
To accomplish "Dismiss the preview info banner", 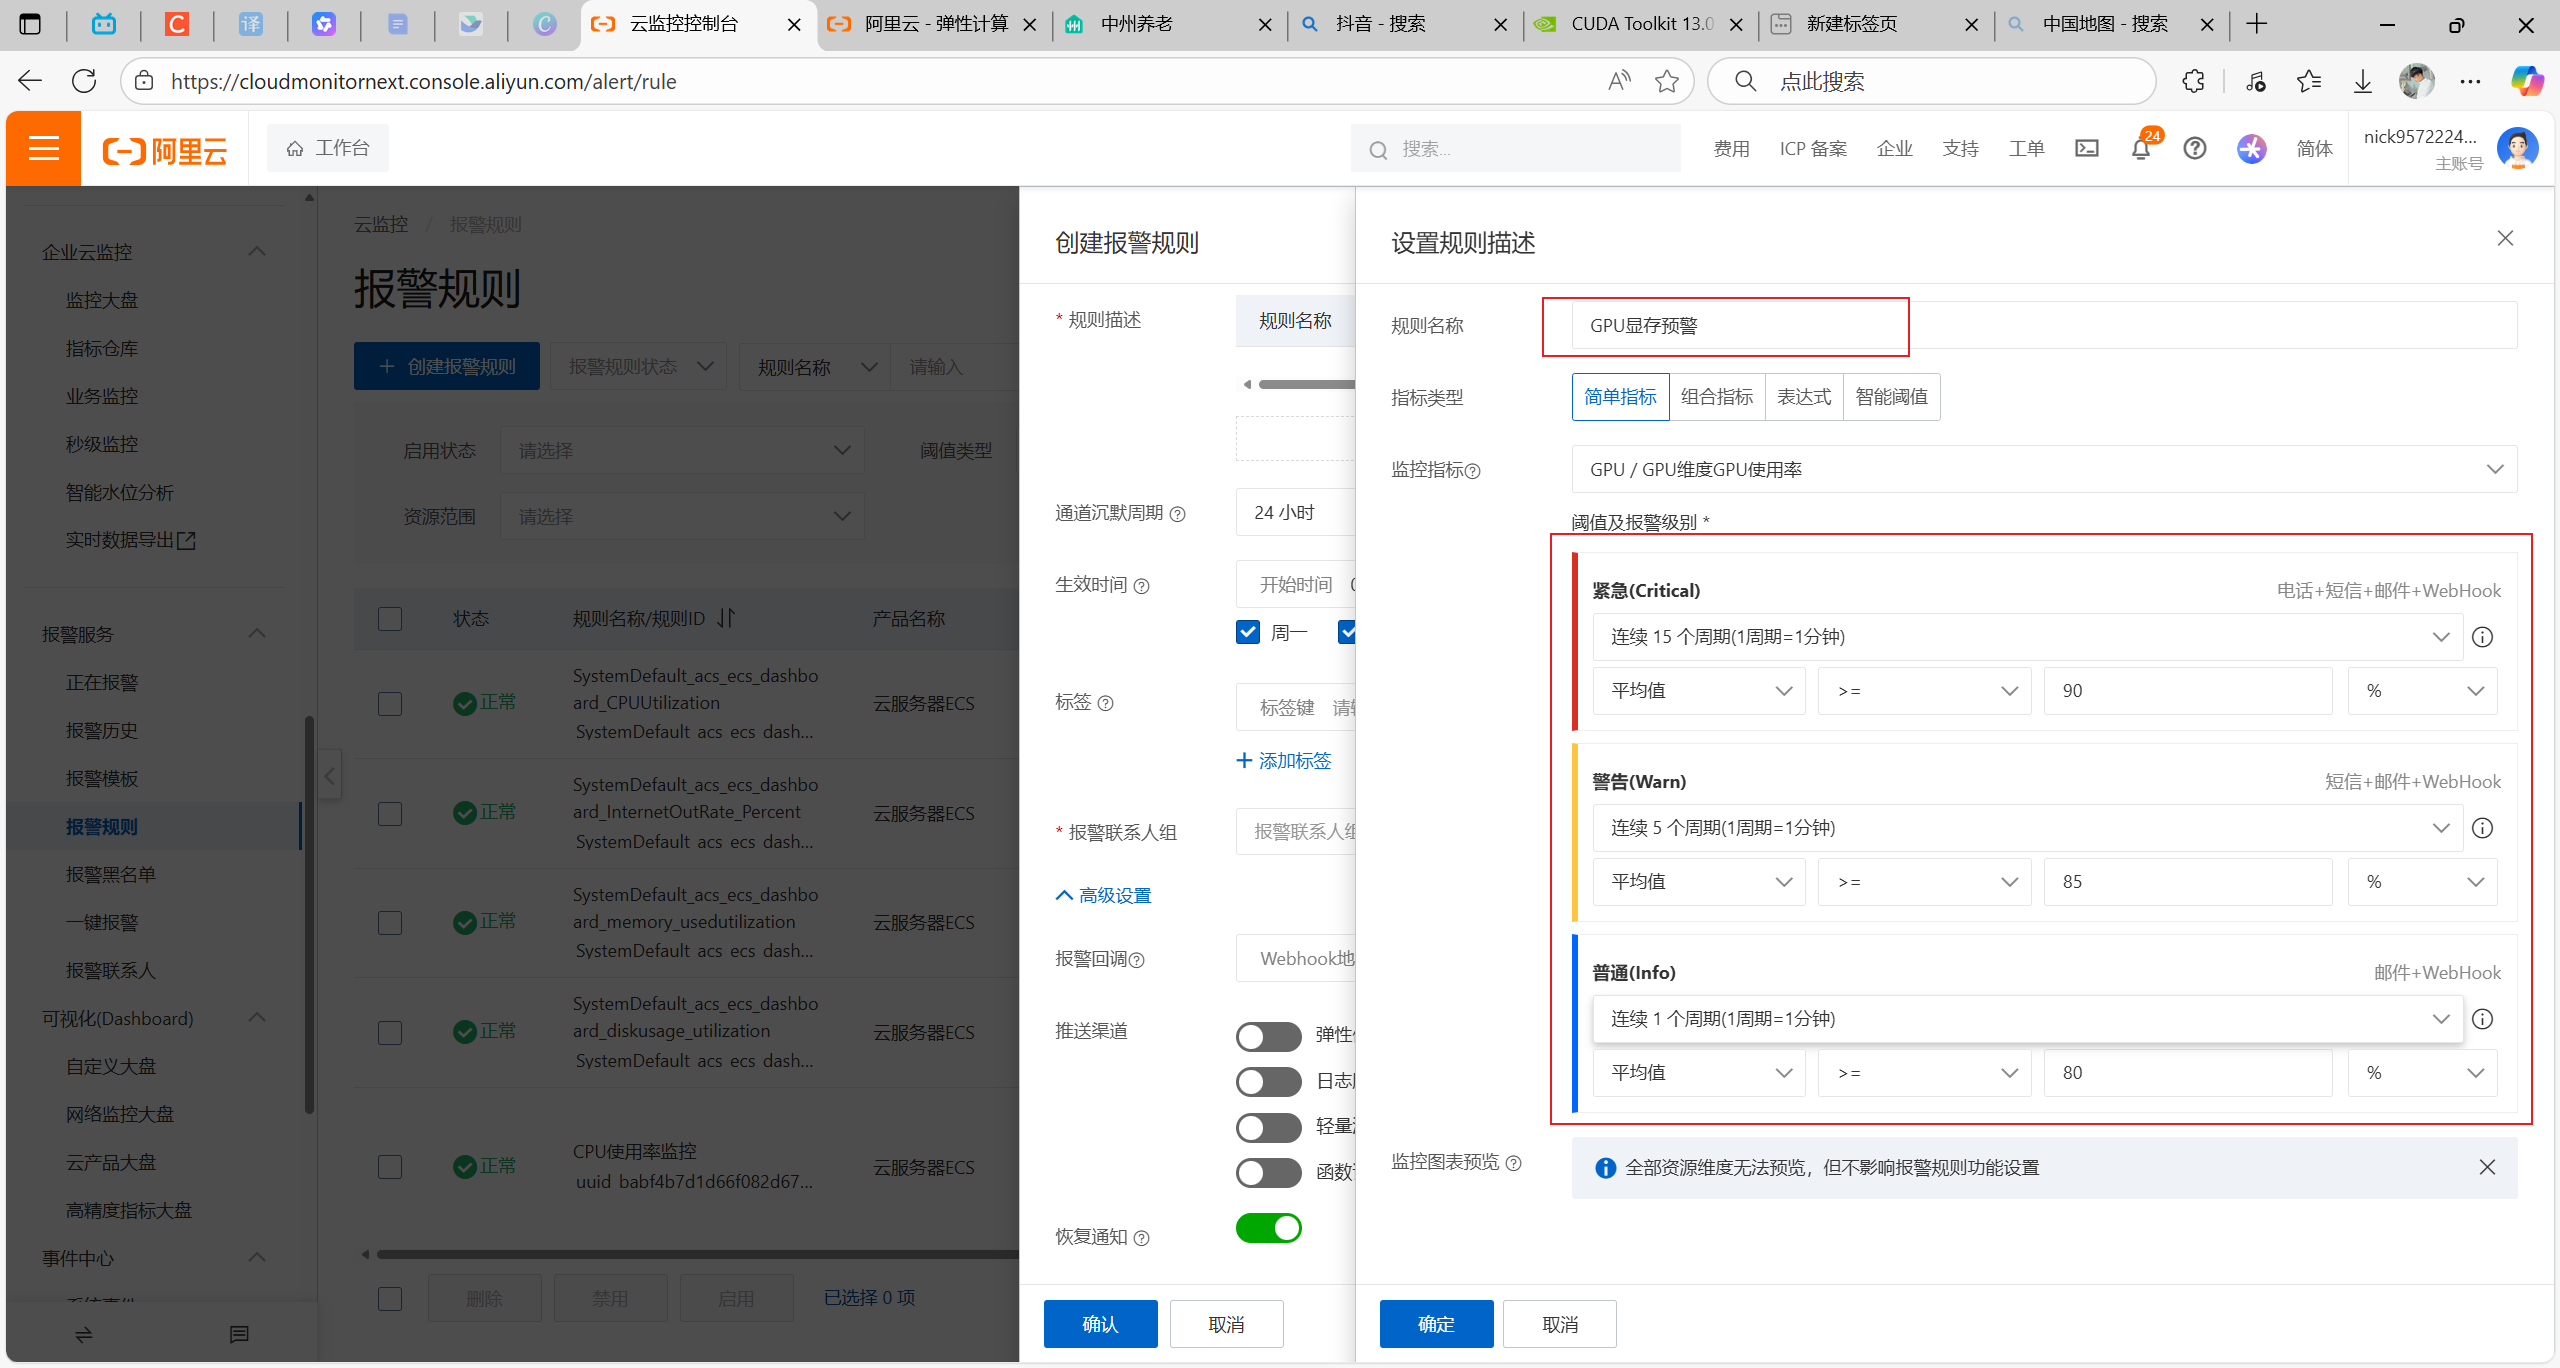I will pyautogui.click(x=2487, y=1167).
